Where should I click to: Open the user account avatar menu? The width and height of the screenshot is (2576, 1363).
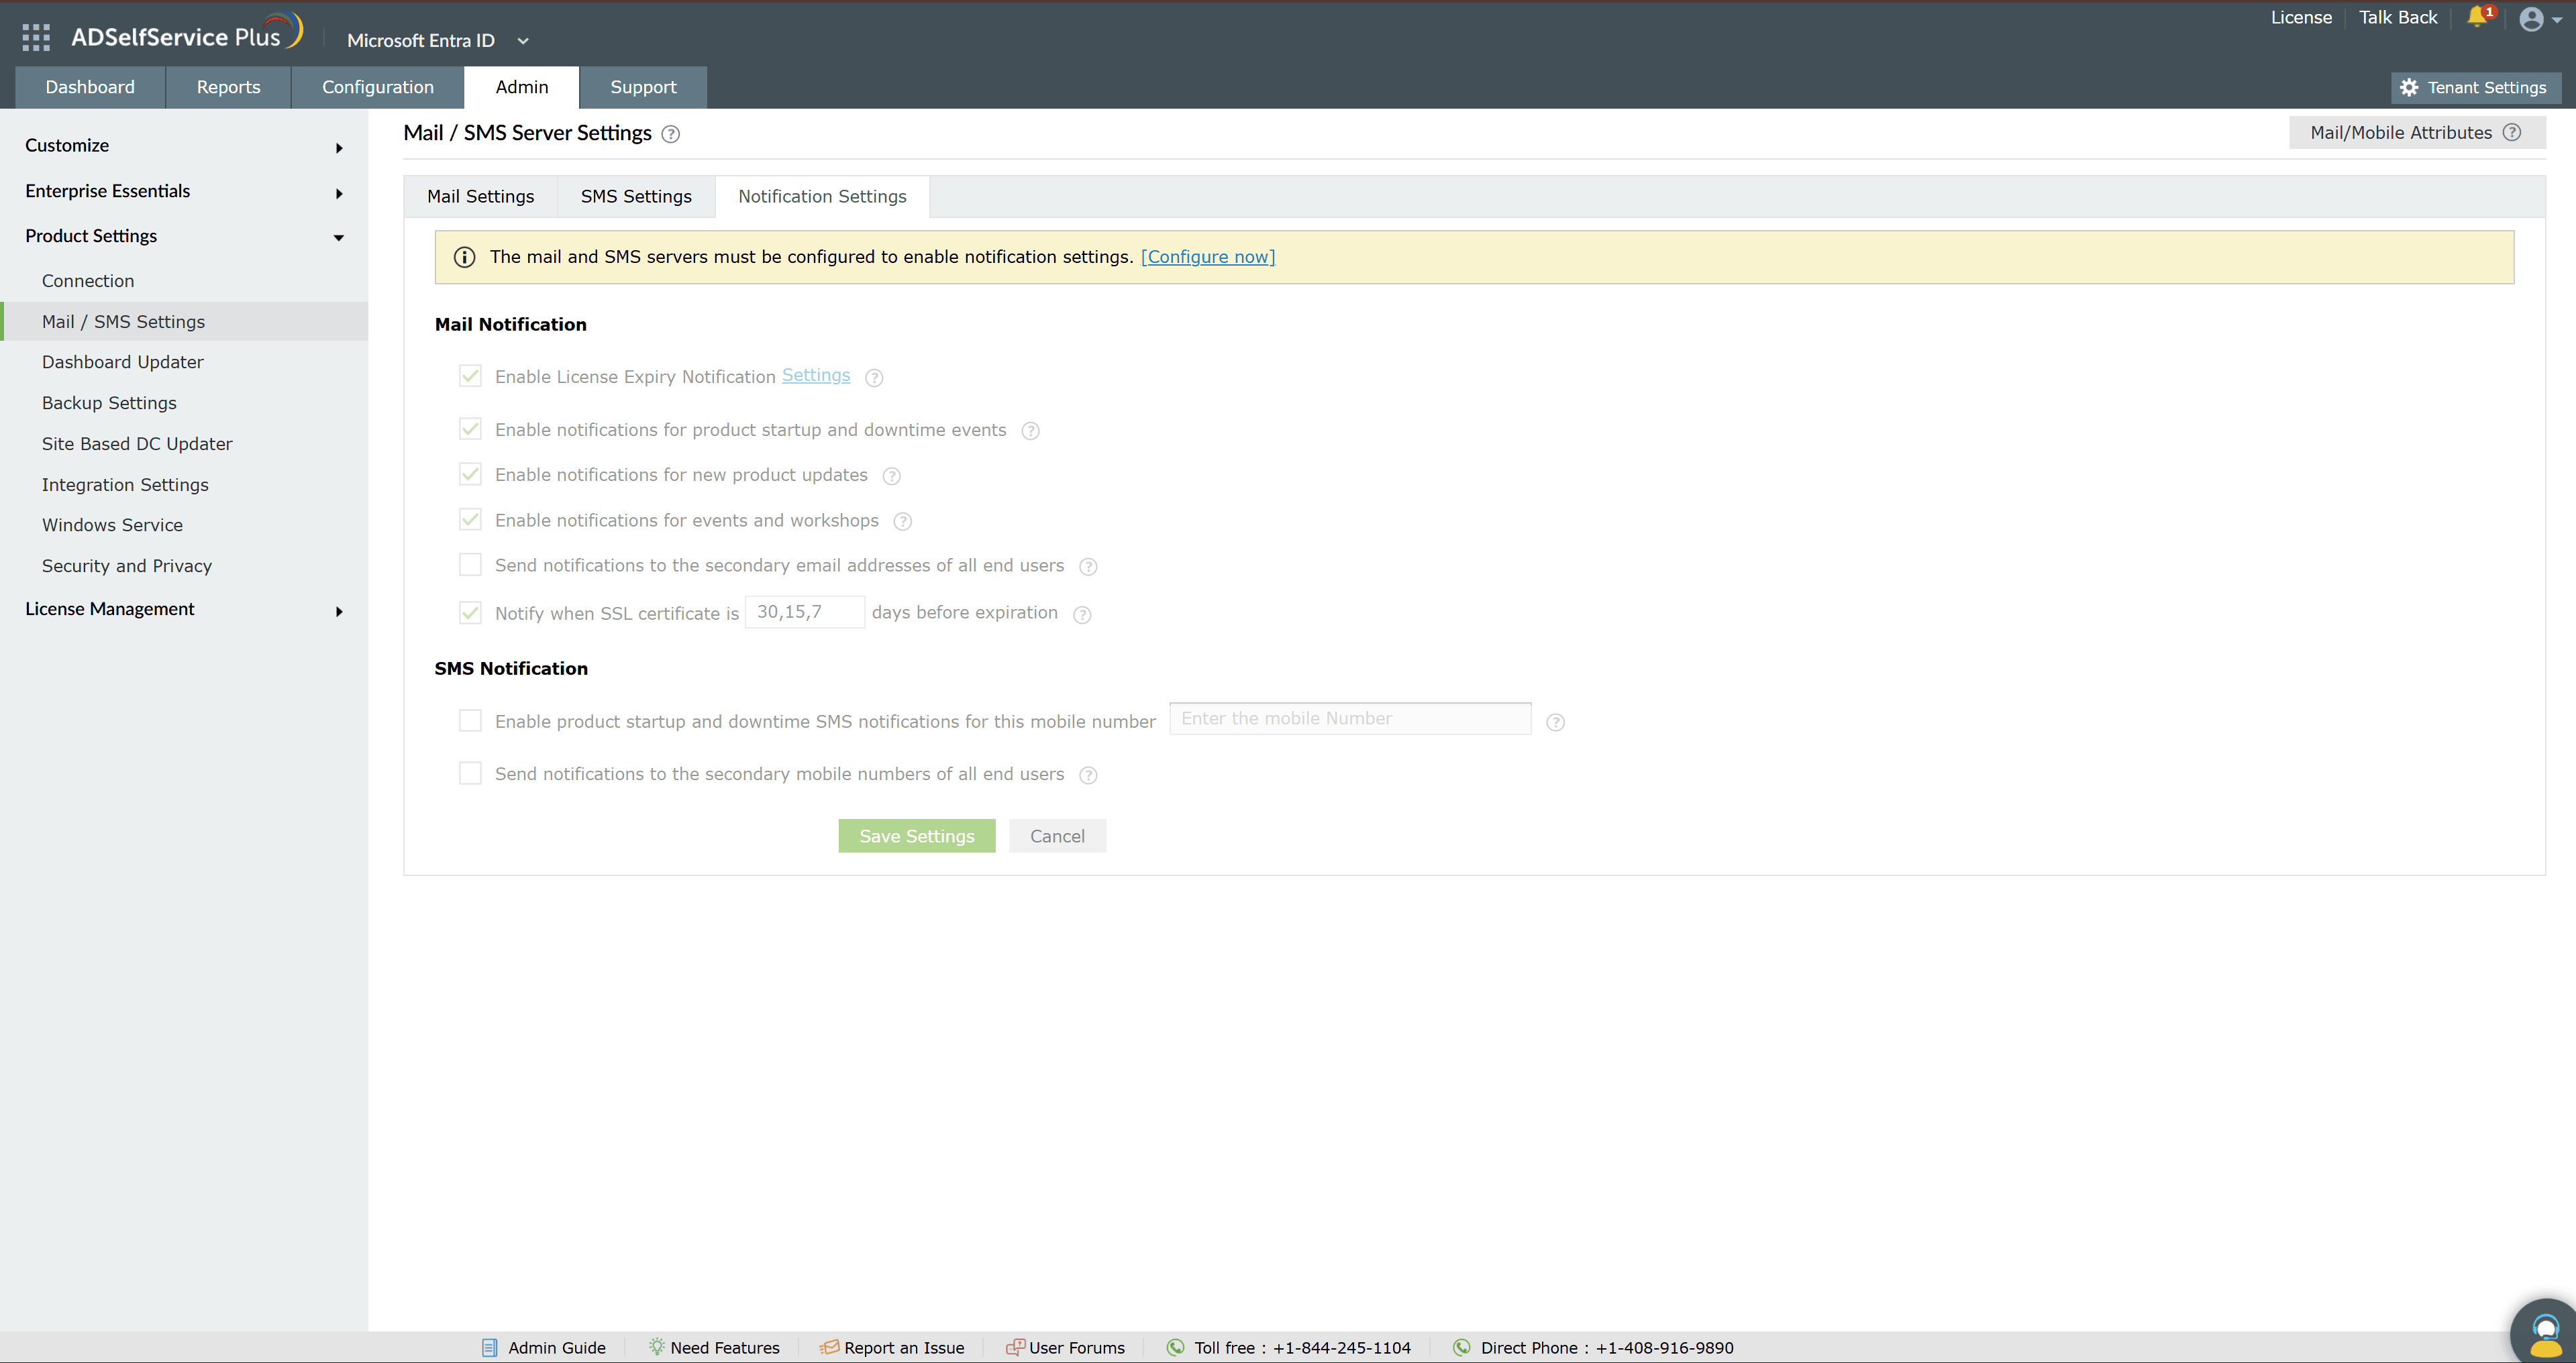tap(2531, 19)
